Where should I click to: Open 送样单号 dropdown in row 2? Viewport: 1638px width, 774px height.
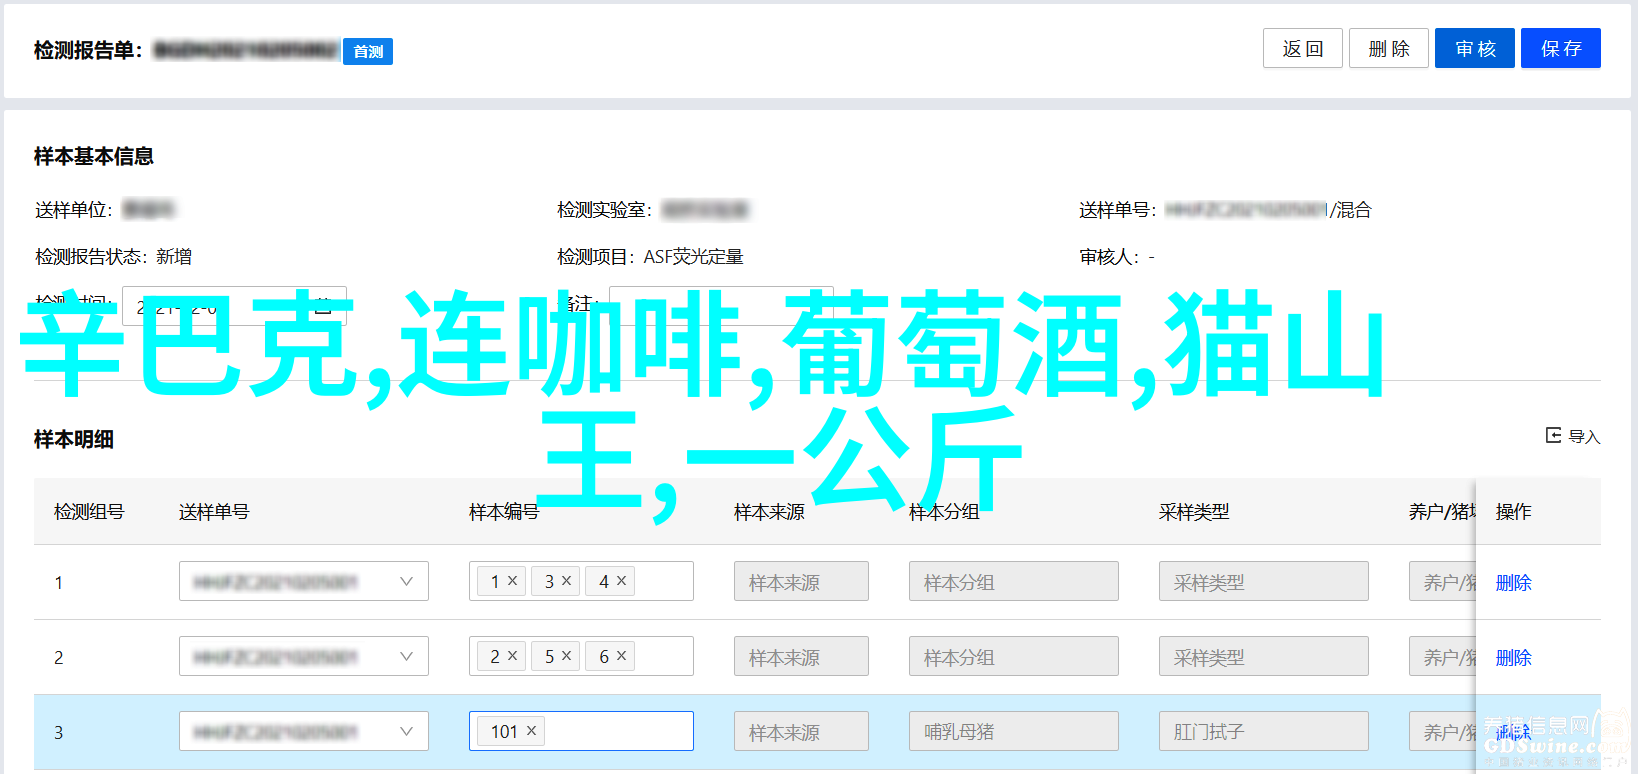303,656
